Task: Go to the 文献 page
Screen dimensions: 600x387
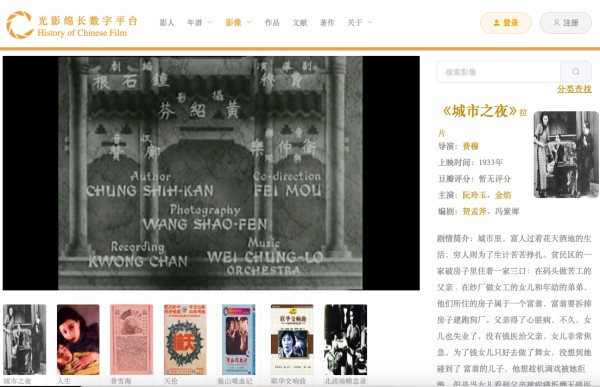Action: coord(300,23)
